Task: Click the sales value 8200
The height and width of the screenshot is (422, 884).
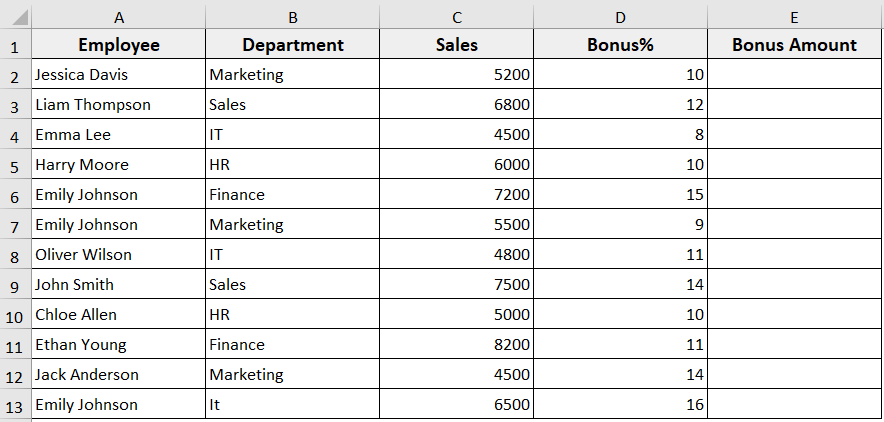Action: (457, 345)
